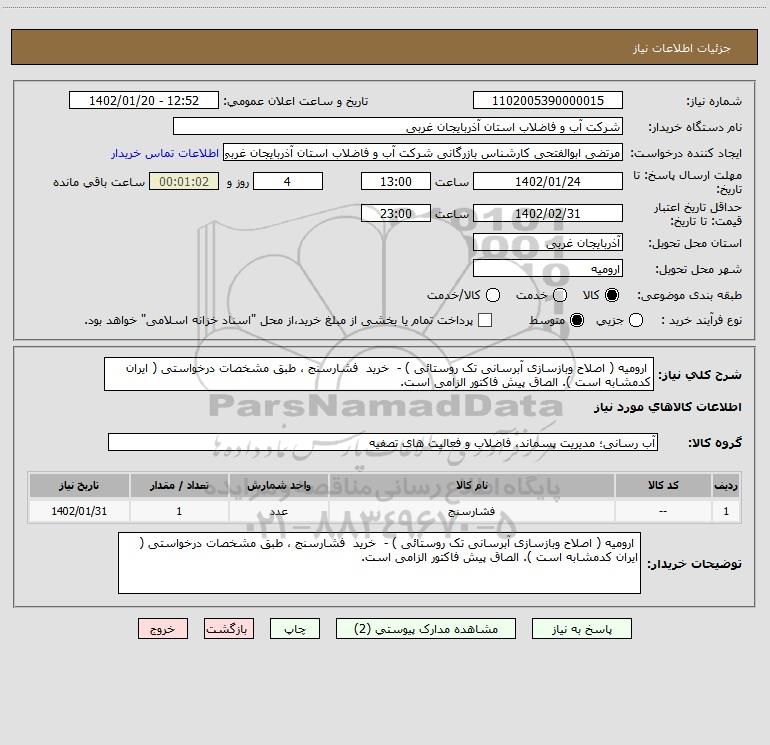This screenshot has width=770, height=745.
Task: Click the validity time field 23:00
Action: pos(396,214)
